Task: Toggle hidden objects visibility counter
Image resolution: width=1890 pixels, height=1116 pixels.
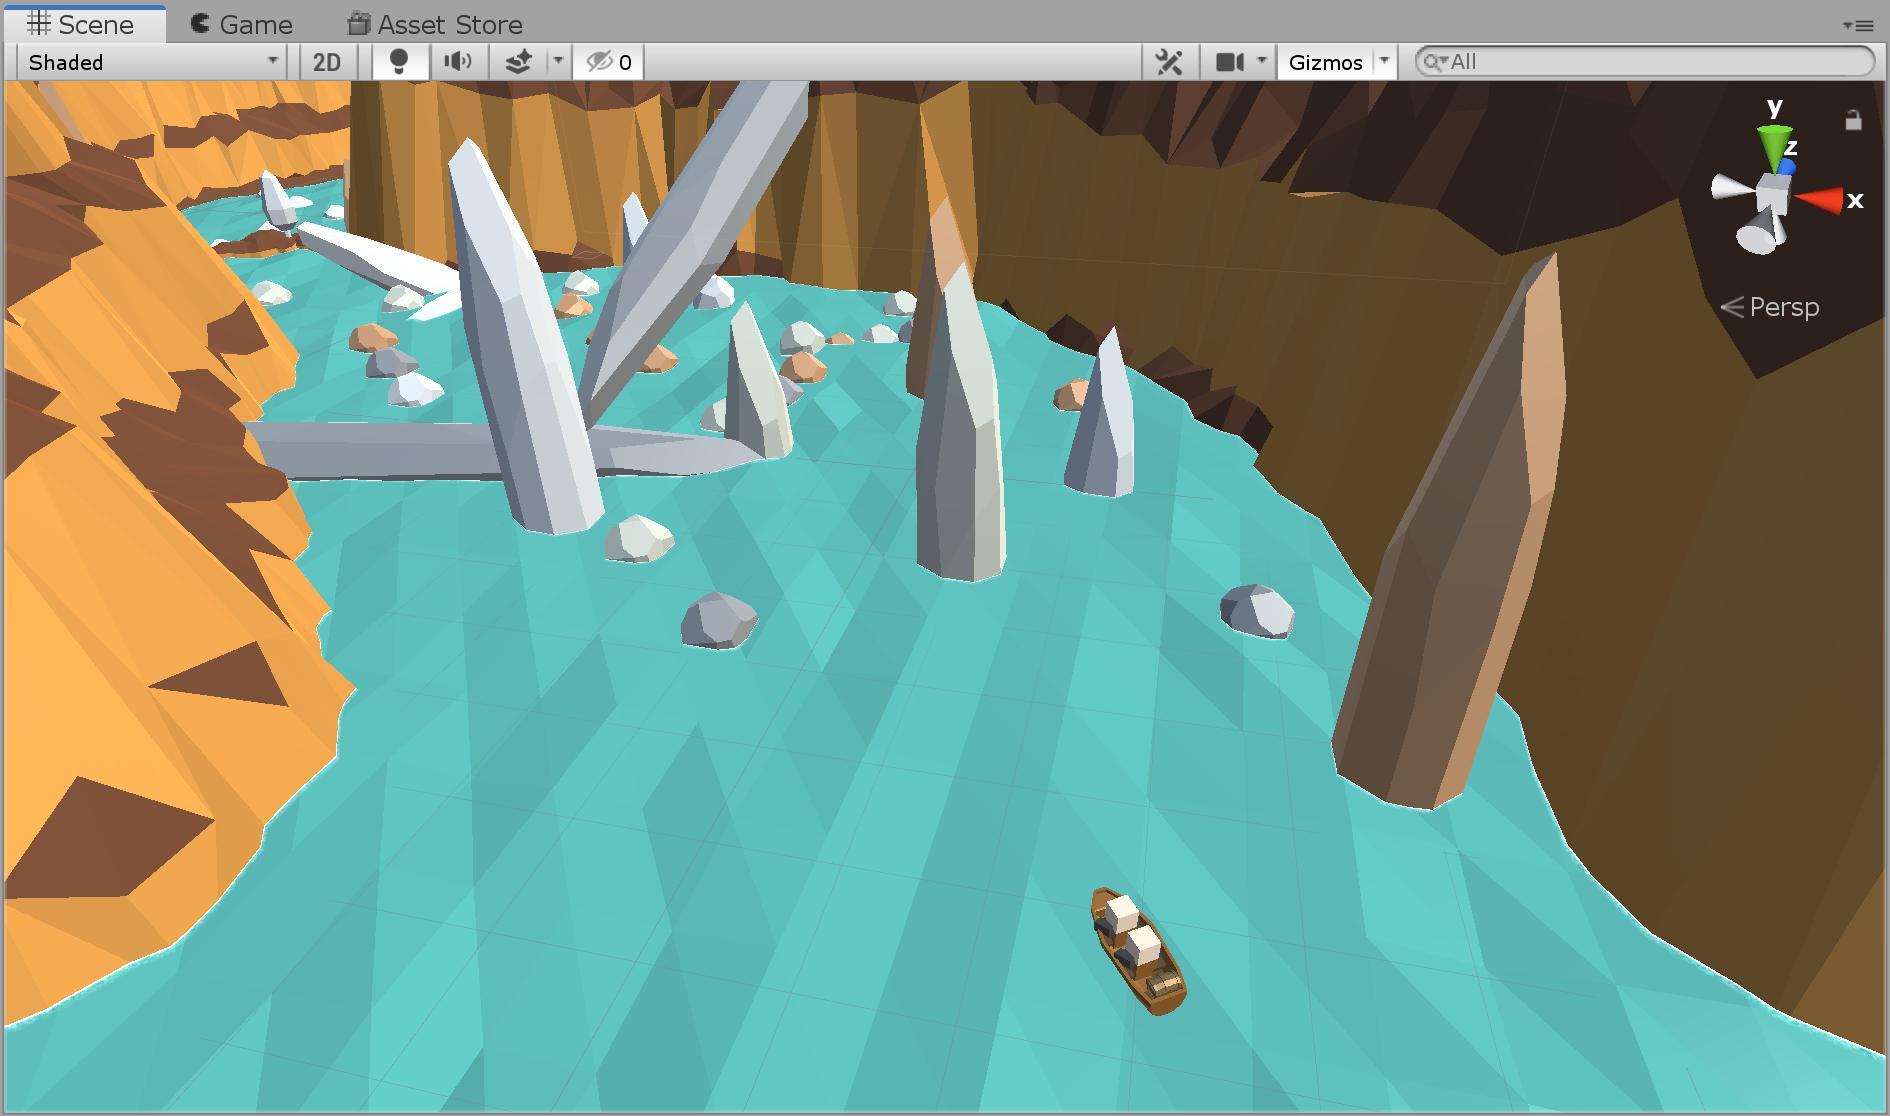Action: [609, 62]
